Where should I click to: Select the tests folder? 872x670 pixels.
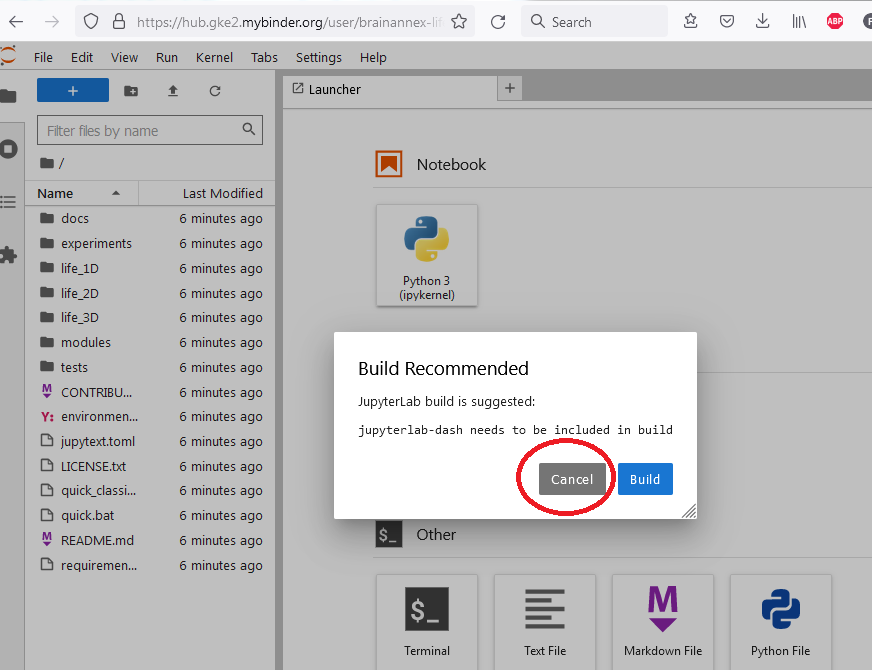(x=150, y=367)
